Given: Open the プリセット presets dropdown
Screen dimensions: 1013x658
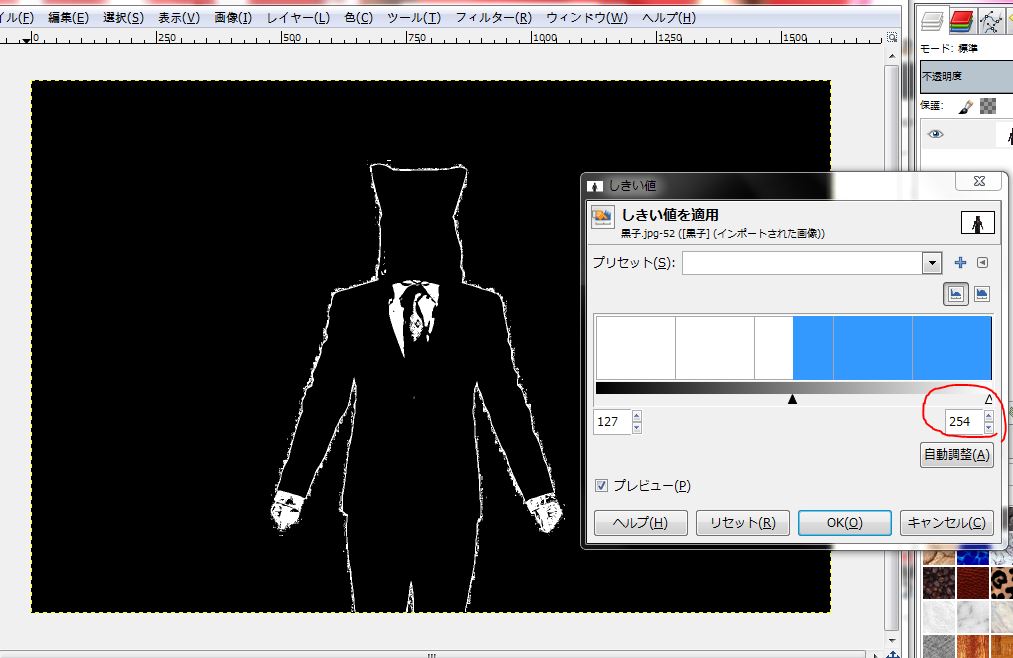Looking at the screenshot, I should coord(930,262).
